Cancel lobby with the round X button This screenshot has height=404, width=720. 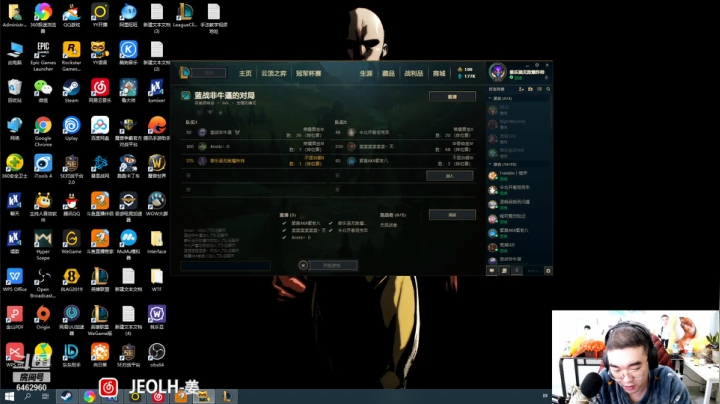coord(303,265)
